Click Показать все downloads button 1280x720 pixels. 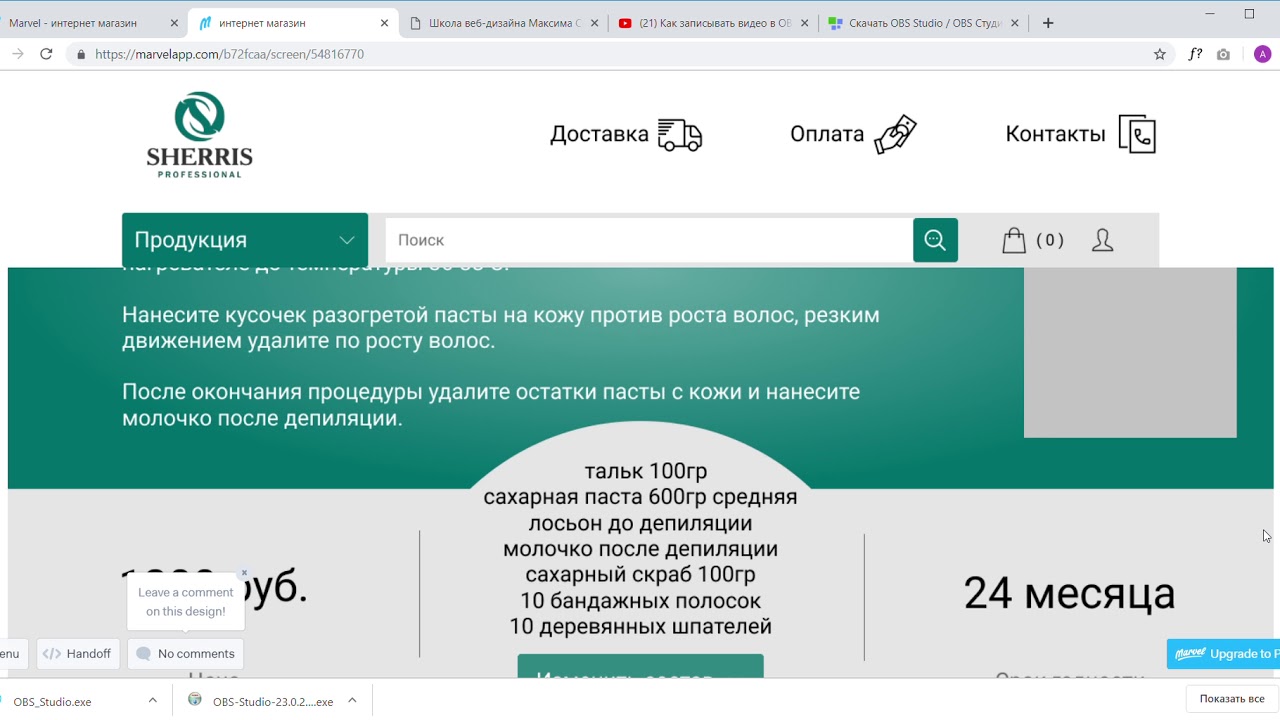tap(1231, 699)
